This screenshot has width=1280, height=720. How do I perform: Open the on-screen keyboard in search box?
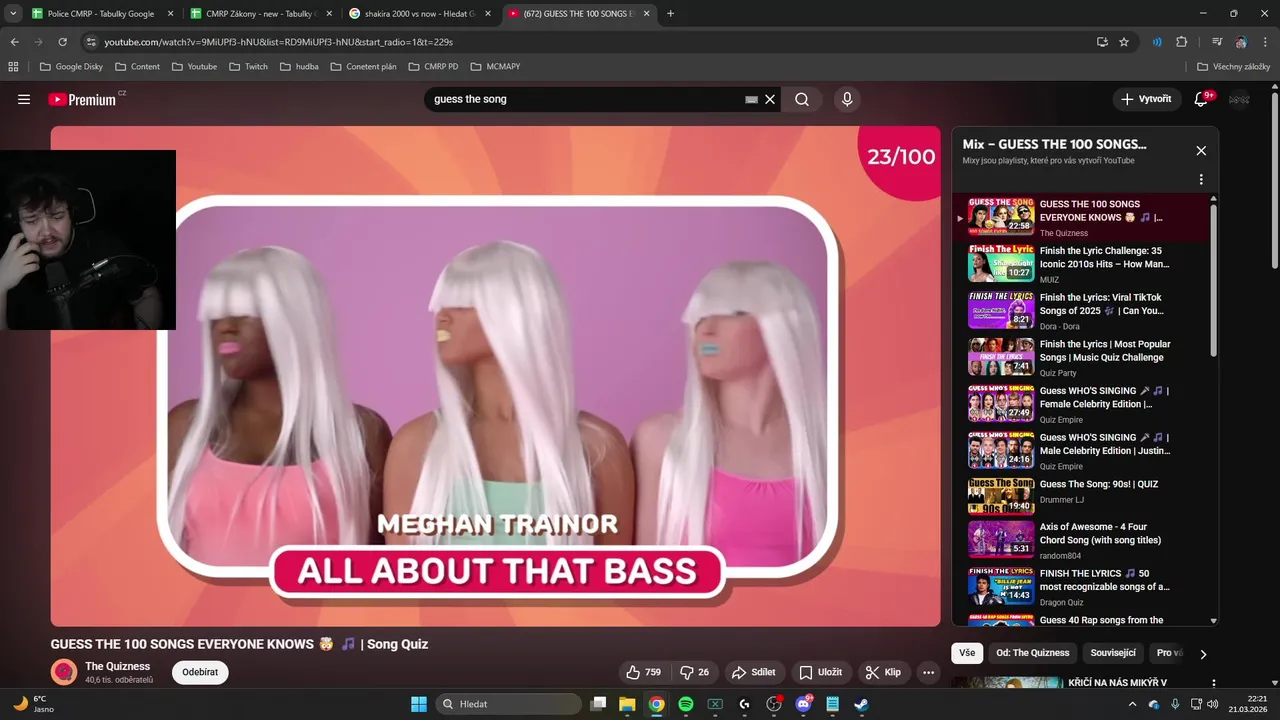click(x=751, y=99)
